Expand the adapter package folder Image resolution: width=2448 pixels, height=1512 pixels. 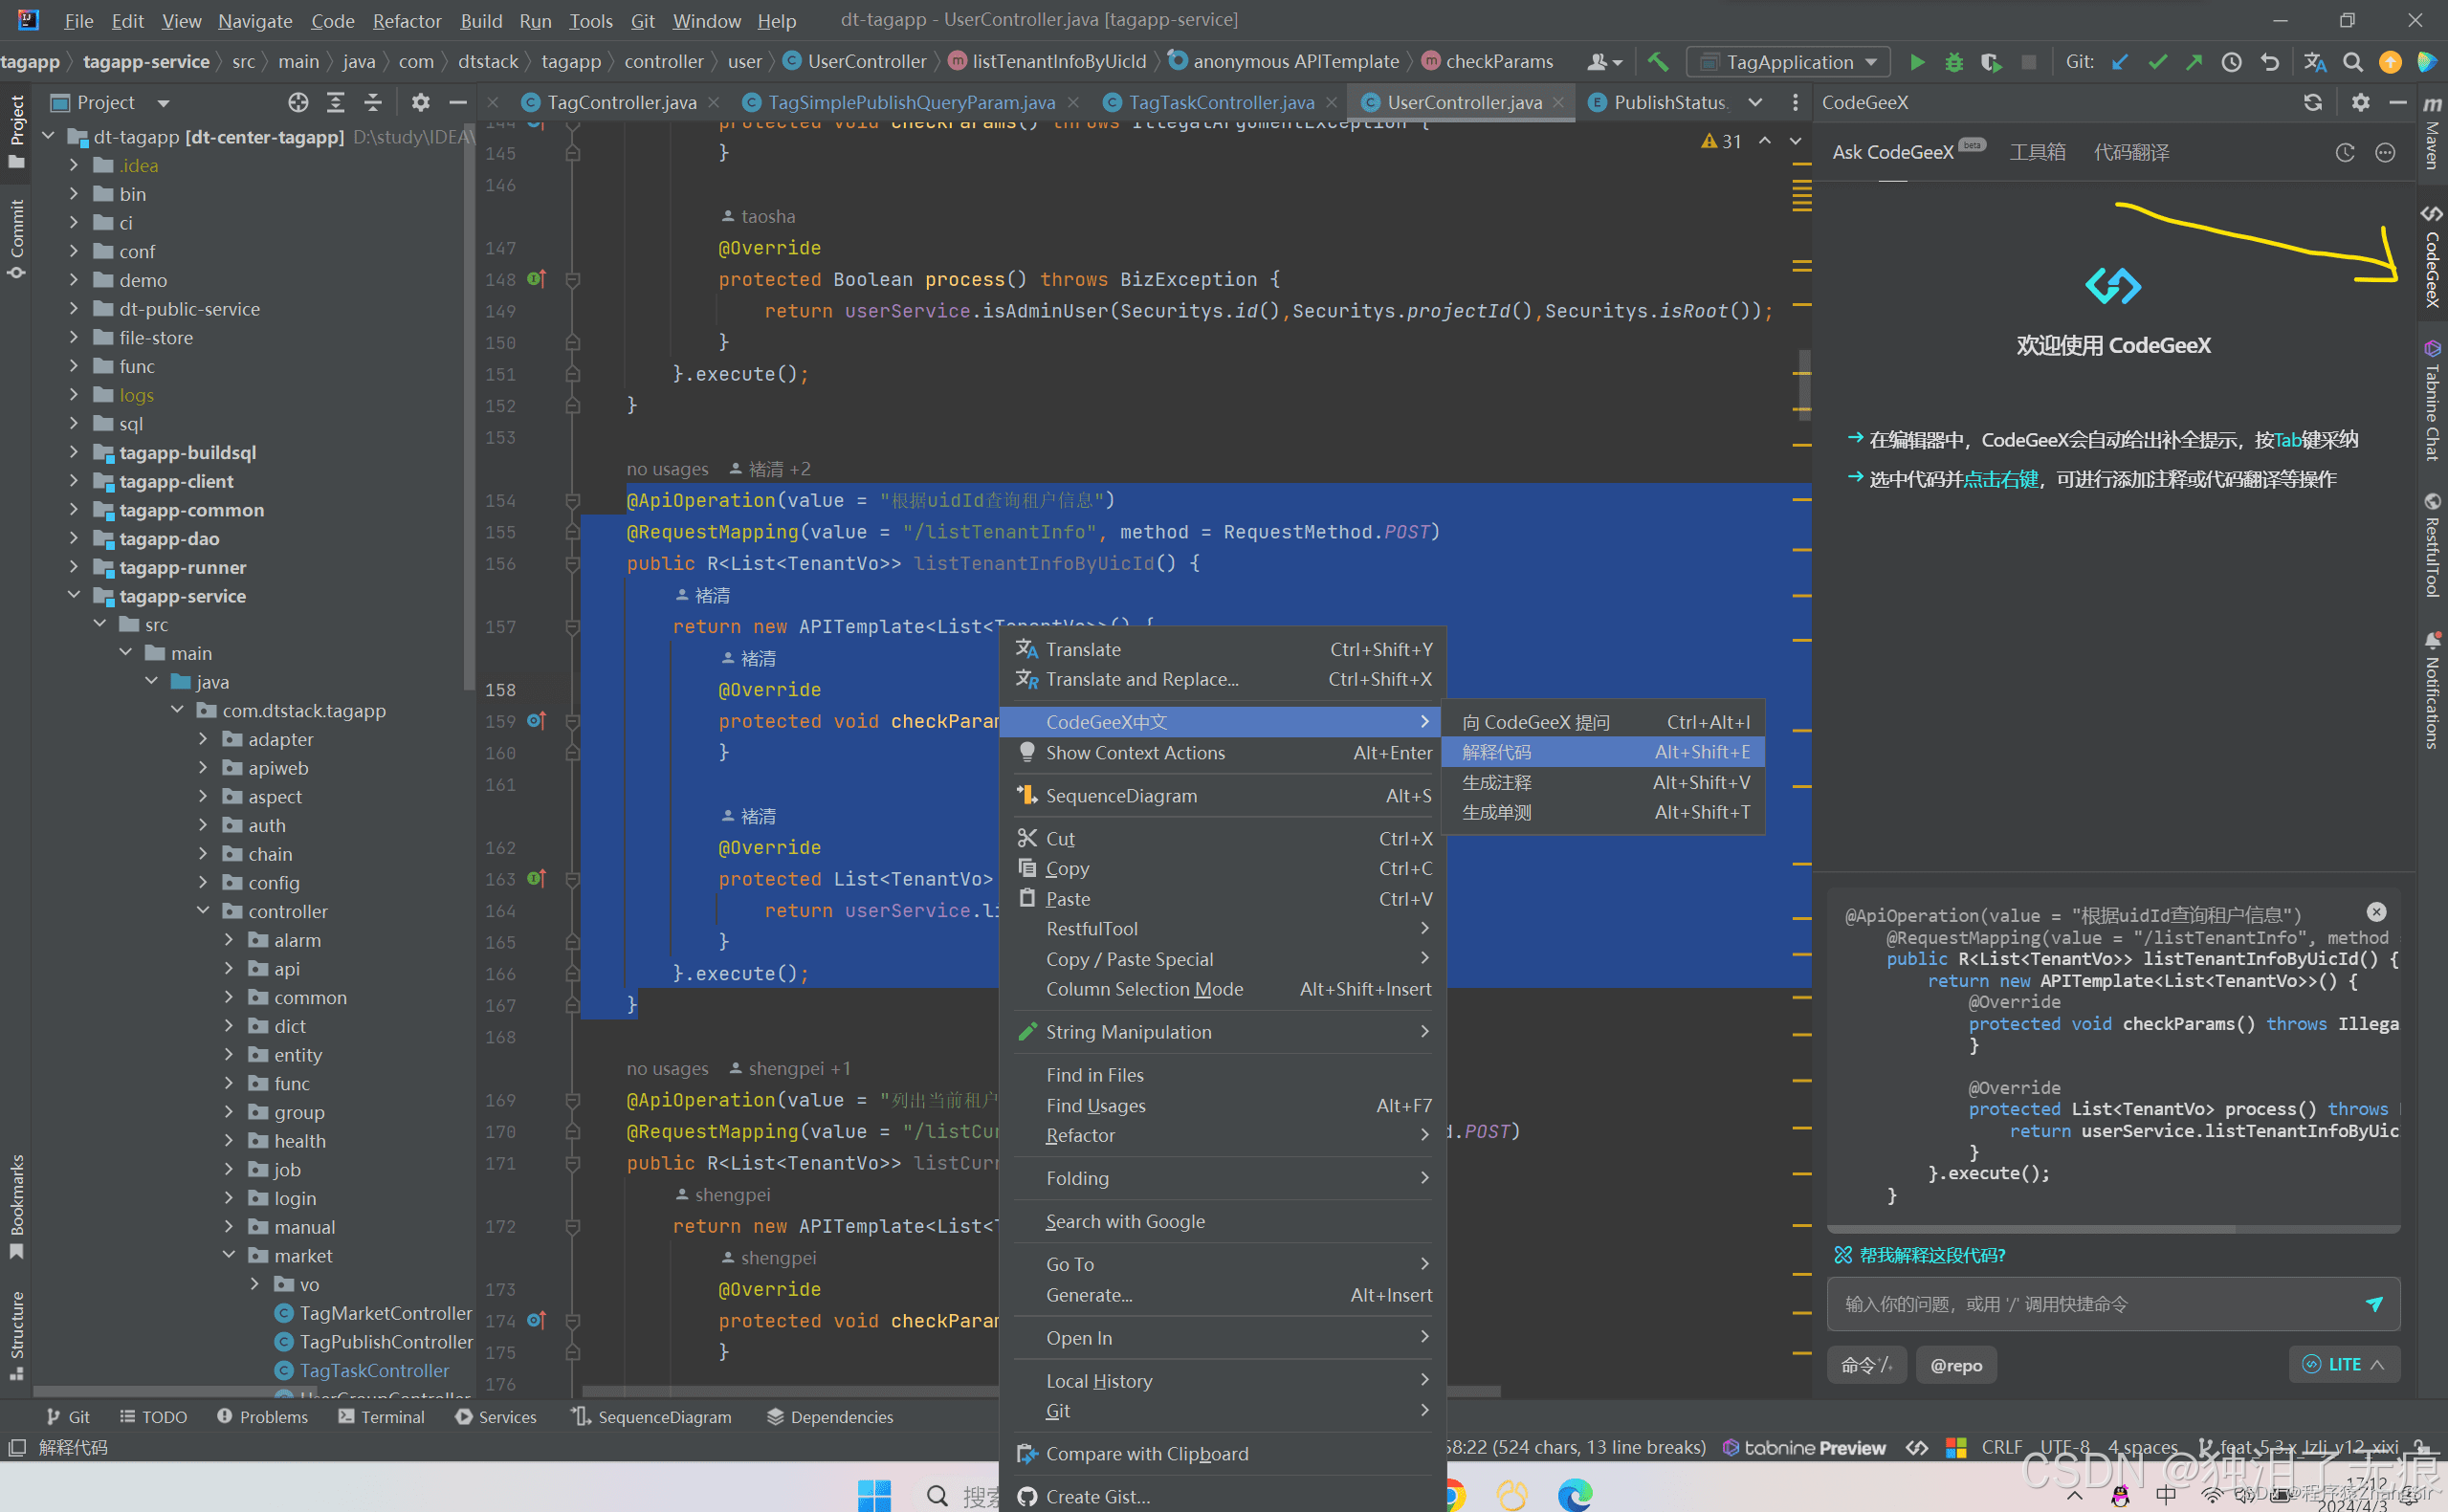(x=203, y=739)
